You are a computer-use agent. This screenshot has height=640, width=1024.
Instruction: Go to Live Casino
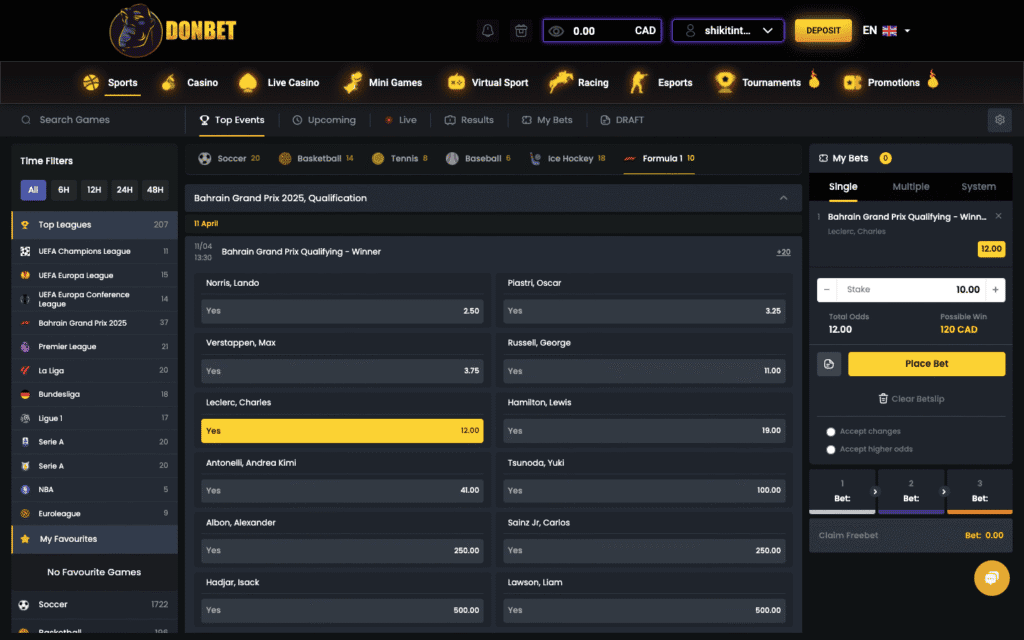click(279, 82)
